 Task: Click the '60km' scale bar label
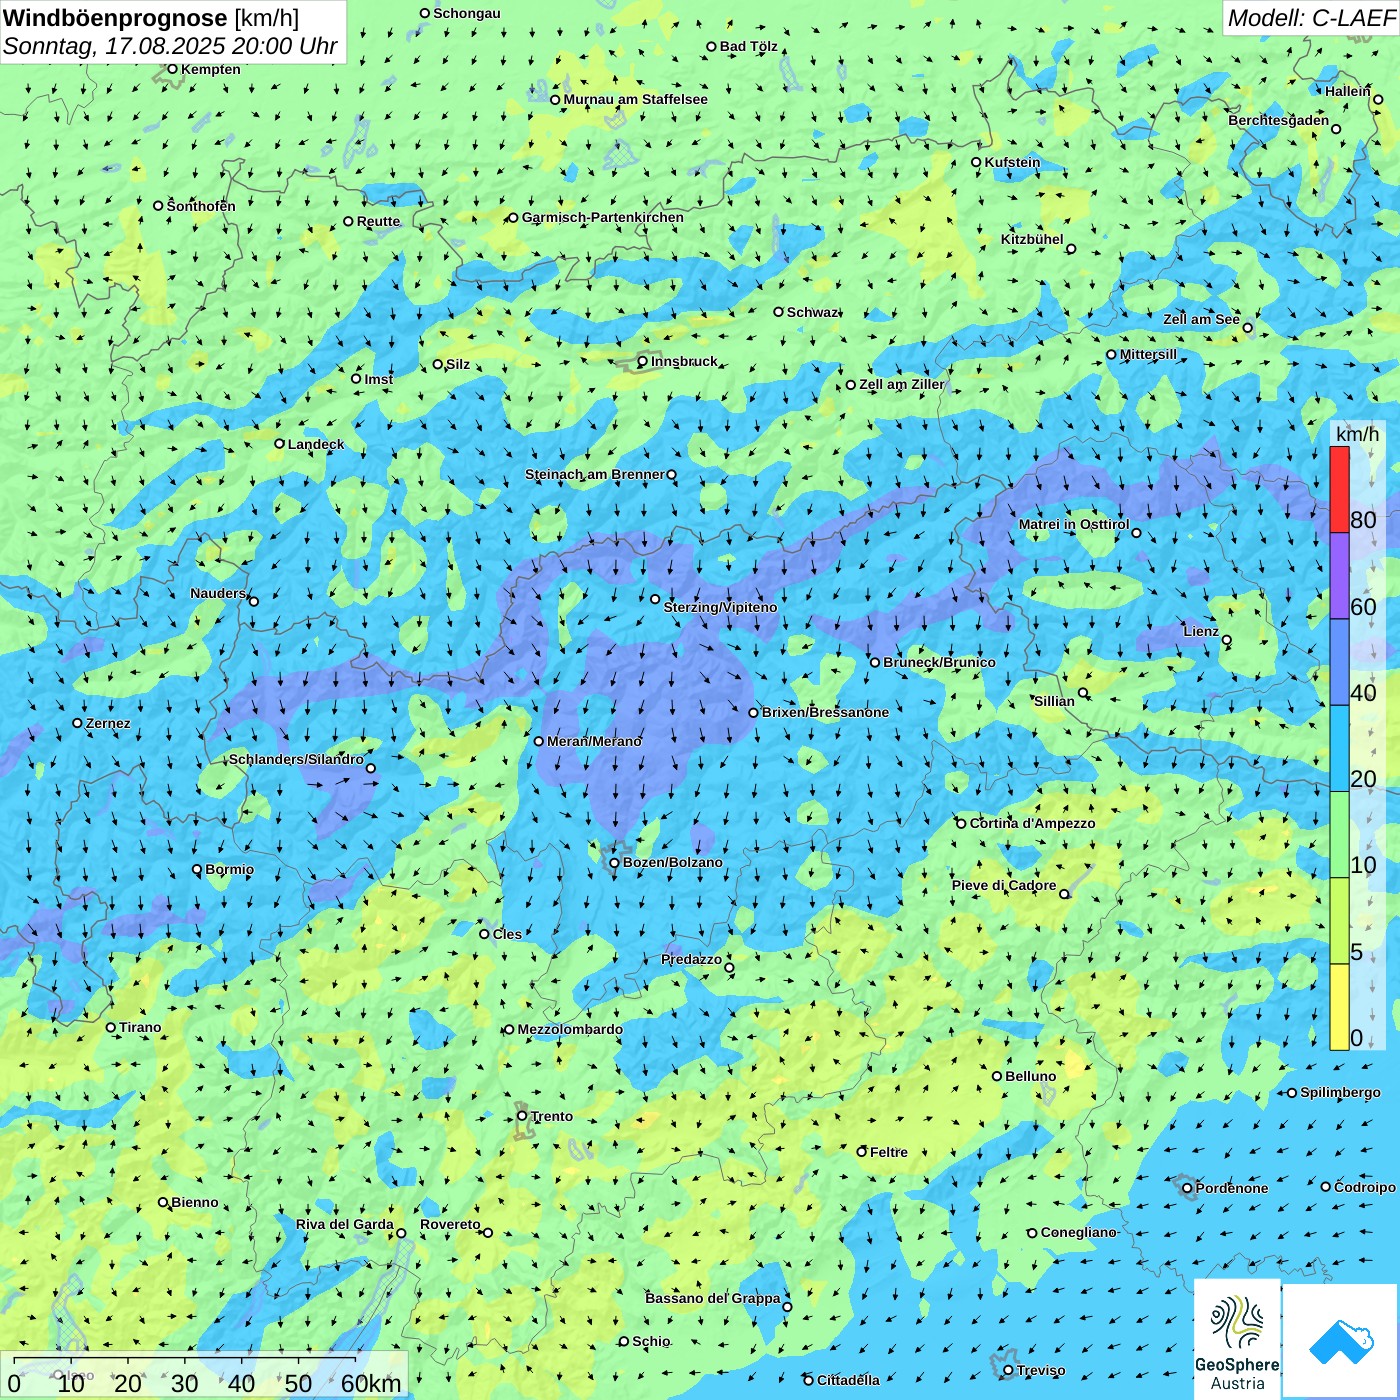point(371,1383)
